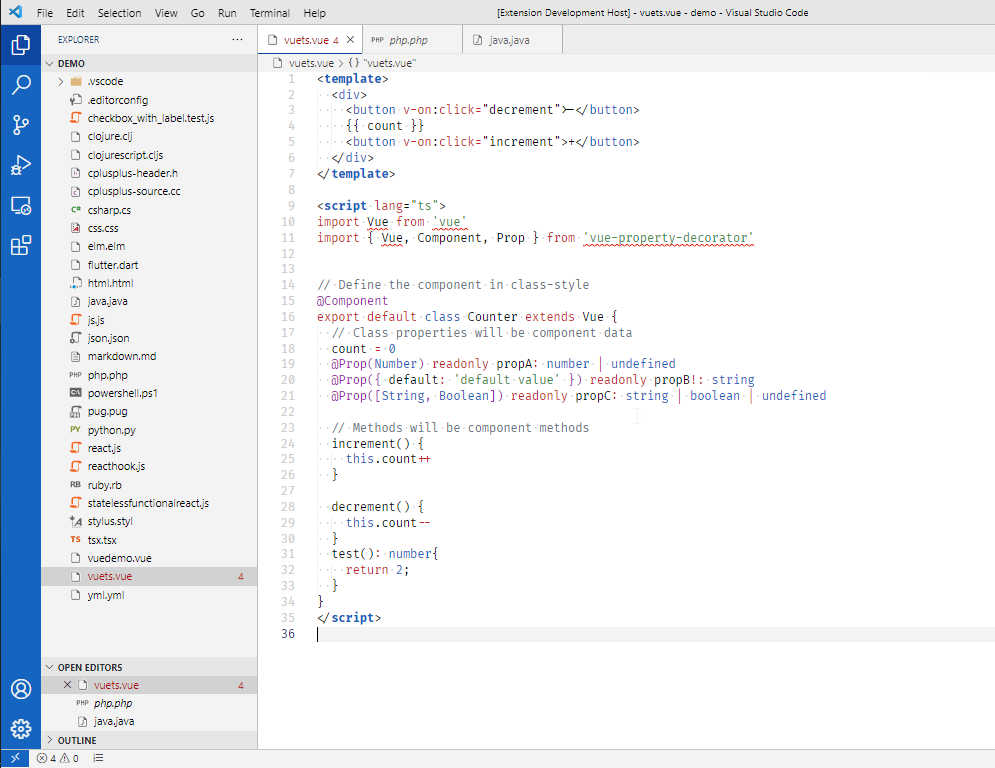Open vuedemo.vue file

coord(149,558)
